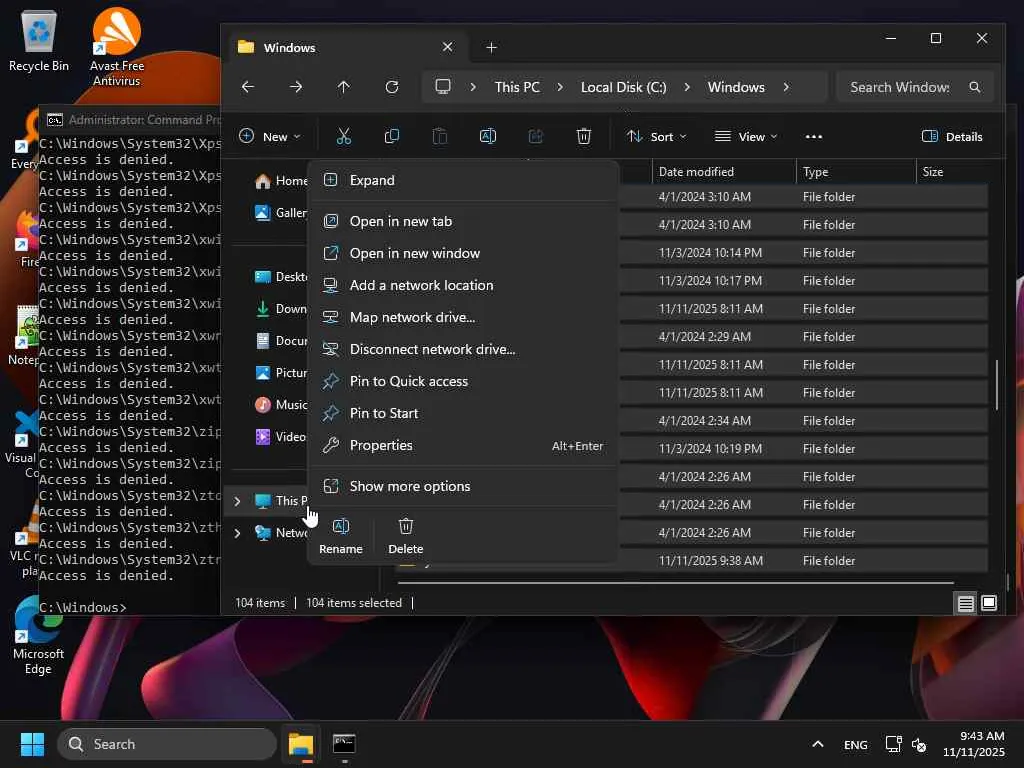This screenshot has height=768, width=1024.
Task: Click Delete icon in the context menu
Action: coord(406,535)
